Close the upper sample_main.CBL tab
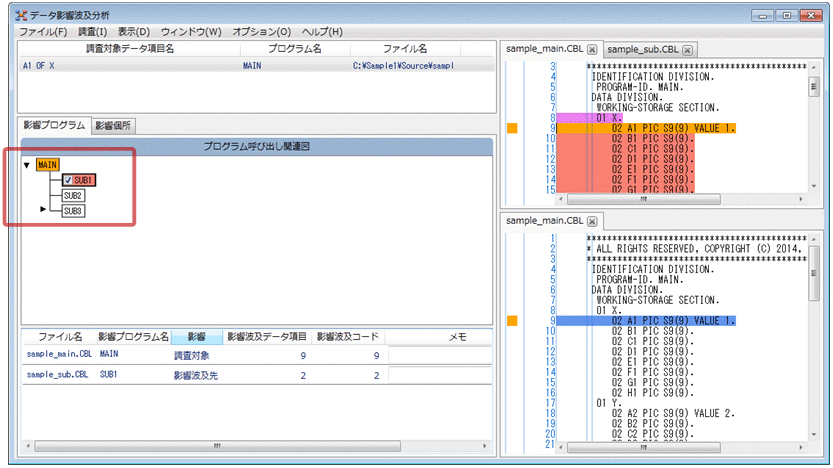 pos(592,49)
